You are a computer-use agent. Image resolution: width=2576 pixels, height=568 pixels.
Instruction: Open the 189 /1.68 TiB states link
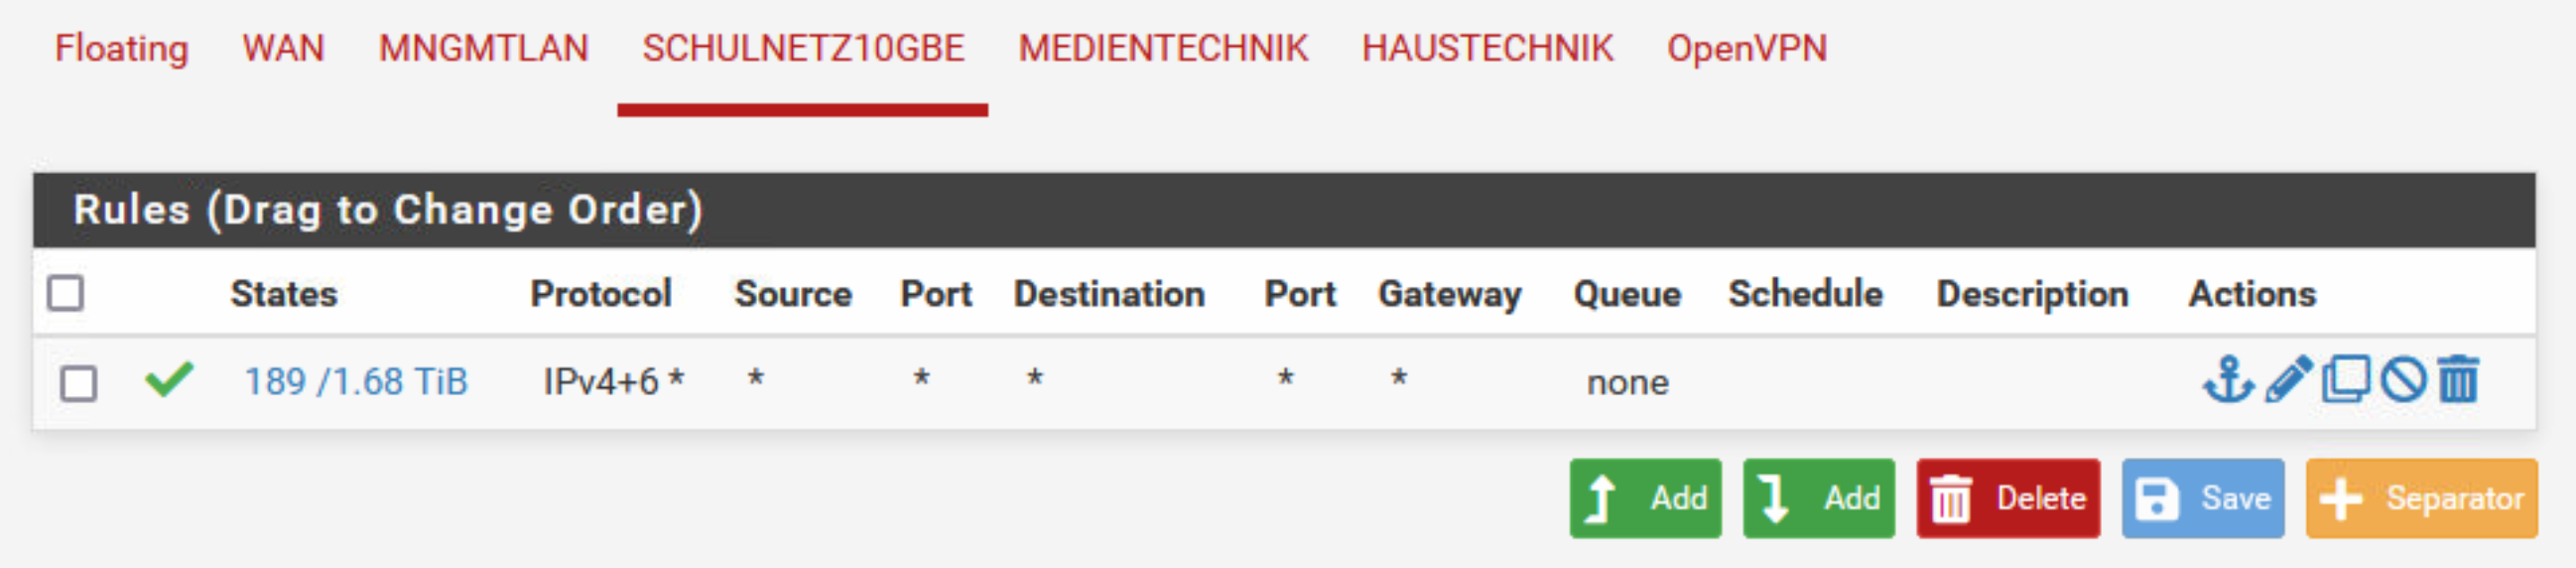coord(356,382)
